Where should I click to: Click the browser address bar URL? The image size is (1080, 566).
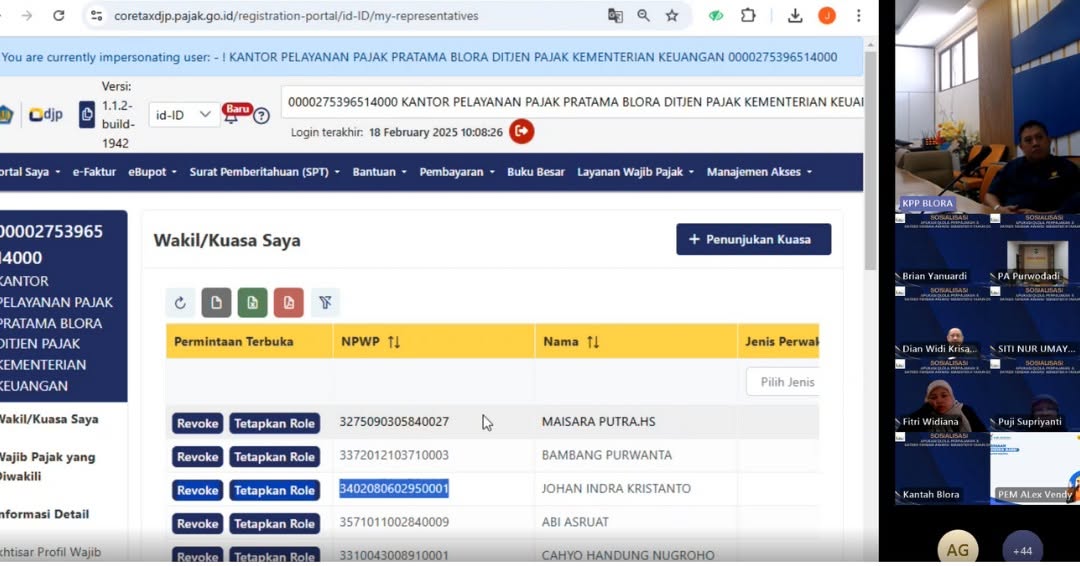pos(296,15)
